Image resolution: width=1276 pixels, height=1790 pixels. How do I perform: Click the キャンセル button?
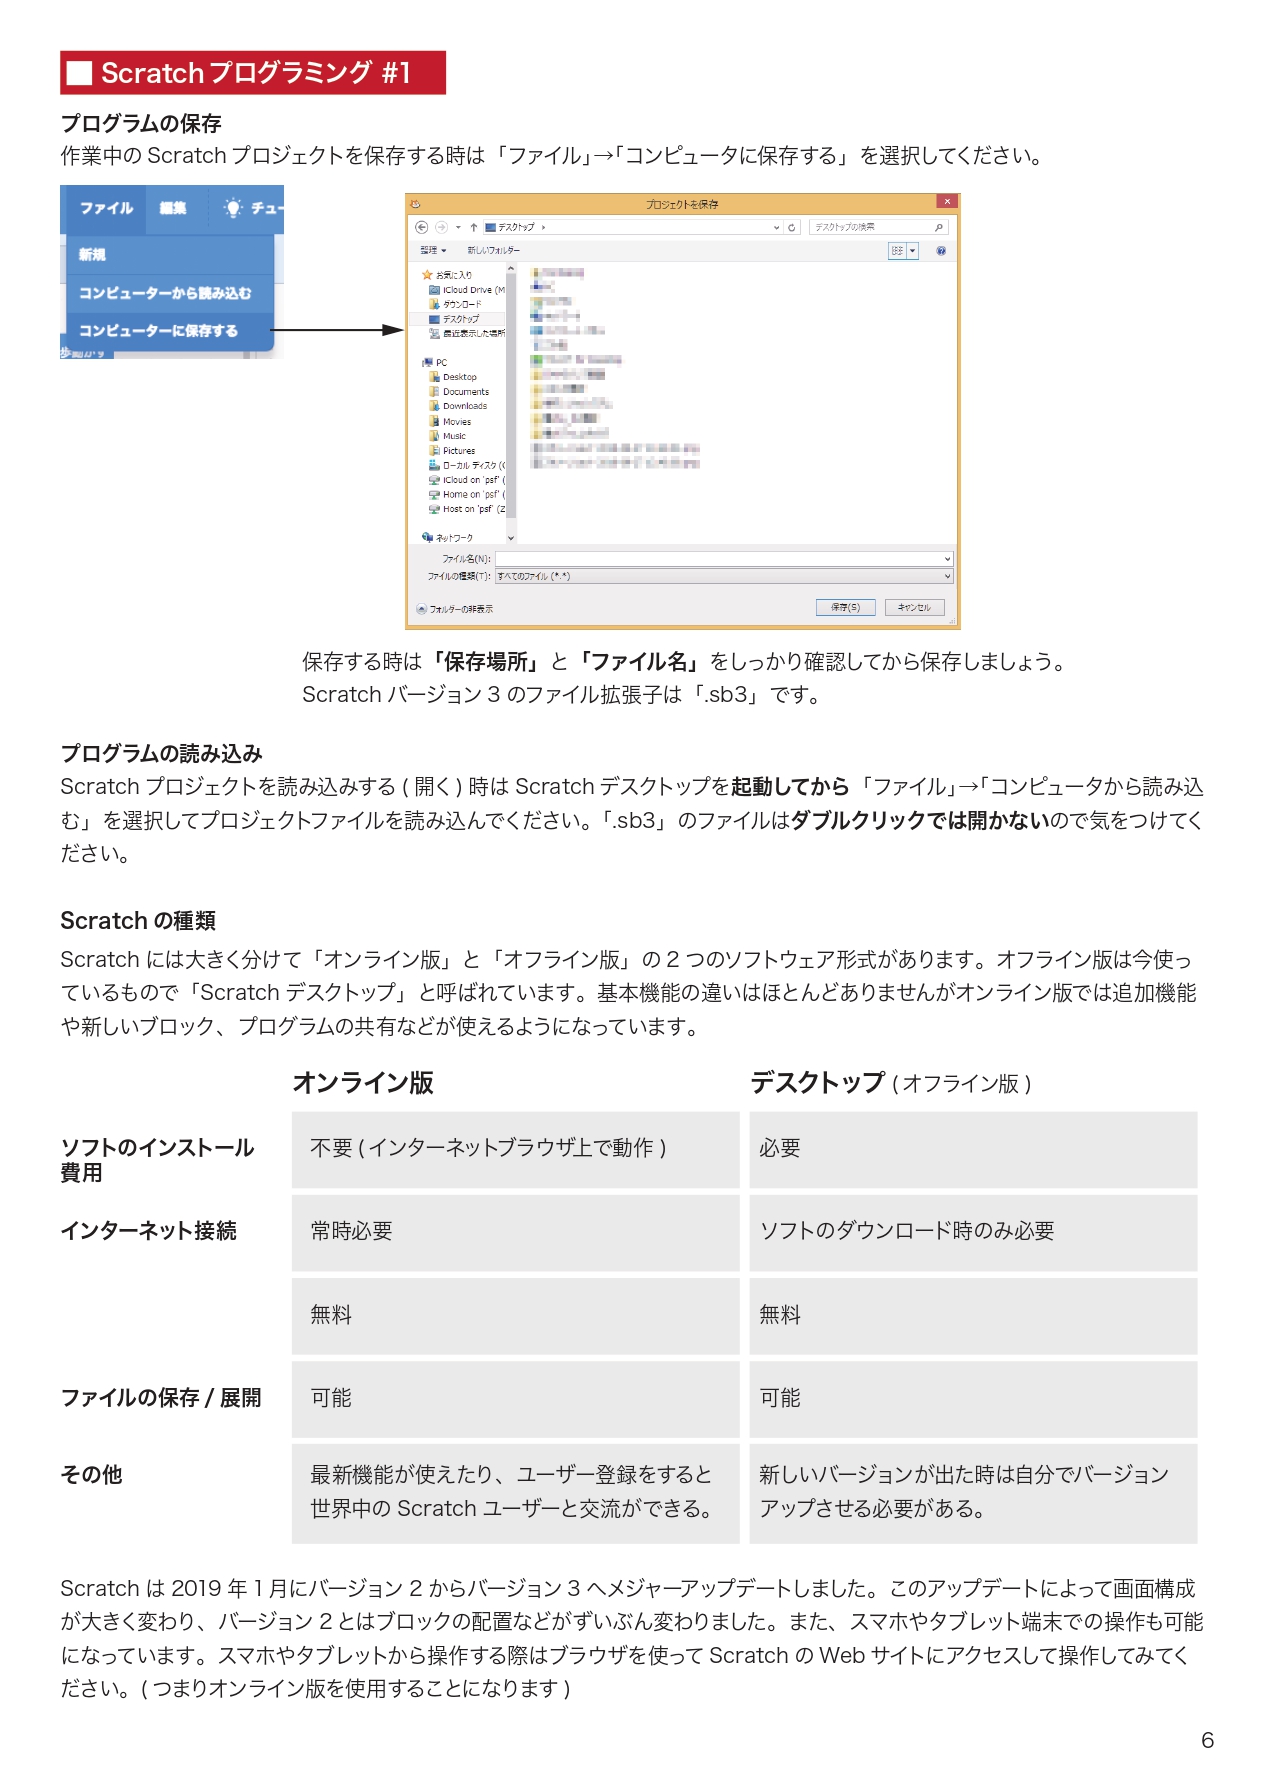tap(914, 607)
